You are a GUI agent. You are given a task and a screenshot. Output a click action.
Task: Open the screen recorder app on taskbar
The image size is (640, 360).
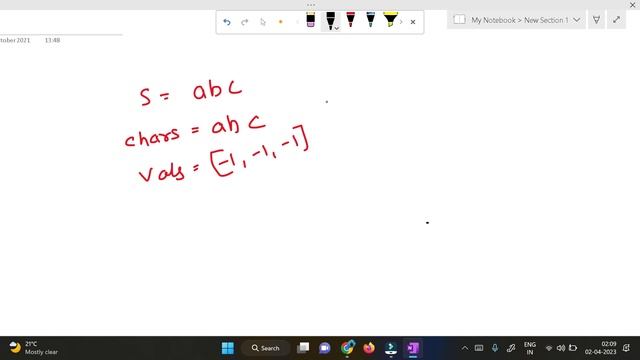[x=391, y=348]
